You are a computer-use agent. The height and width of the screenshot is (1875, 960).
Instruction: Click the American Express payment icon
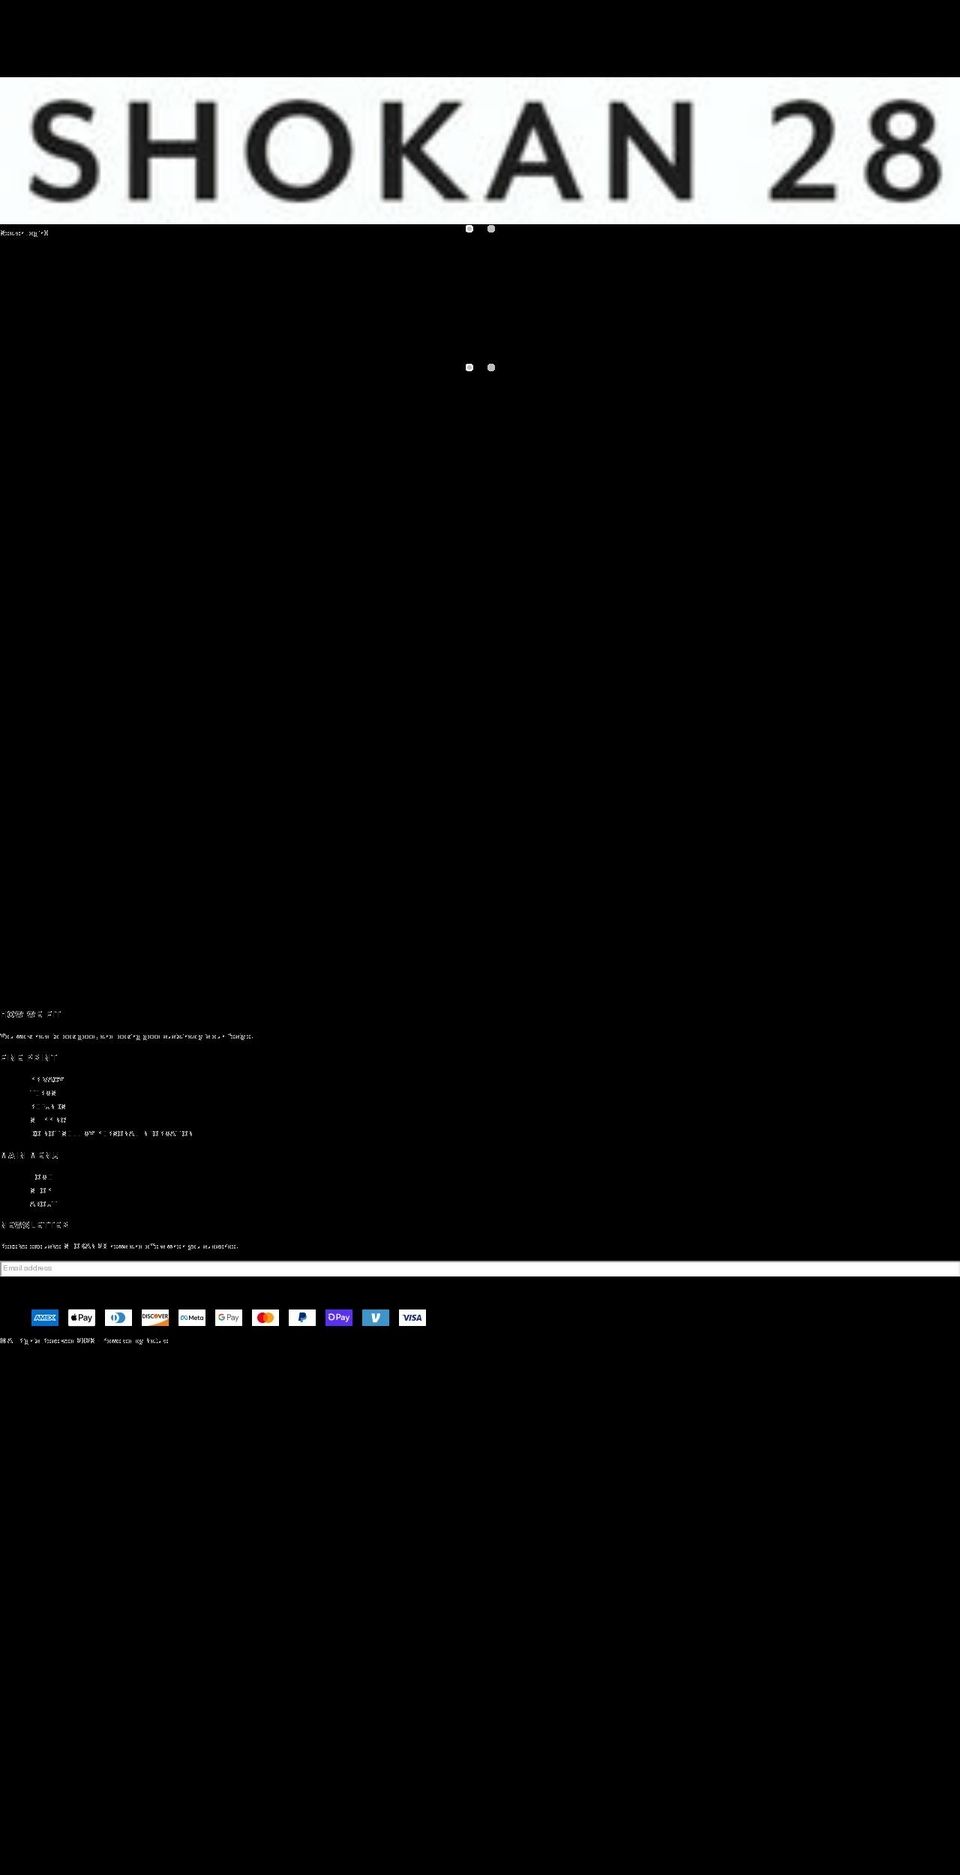click(45, 1318)
